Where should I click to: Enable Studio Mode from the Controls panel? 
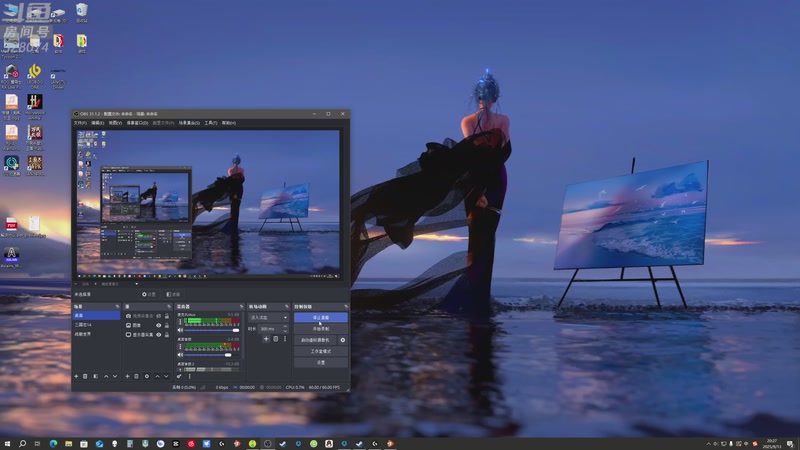(321, 351)
